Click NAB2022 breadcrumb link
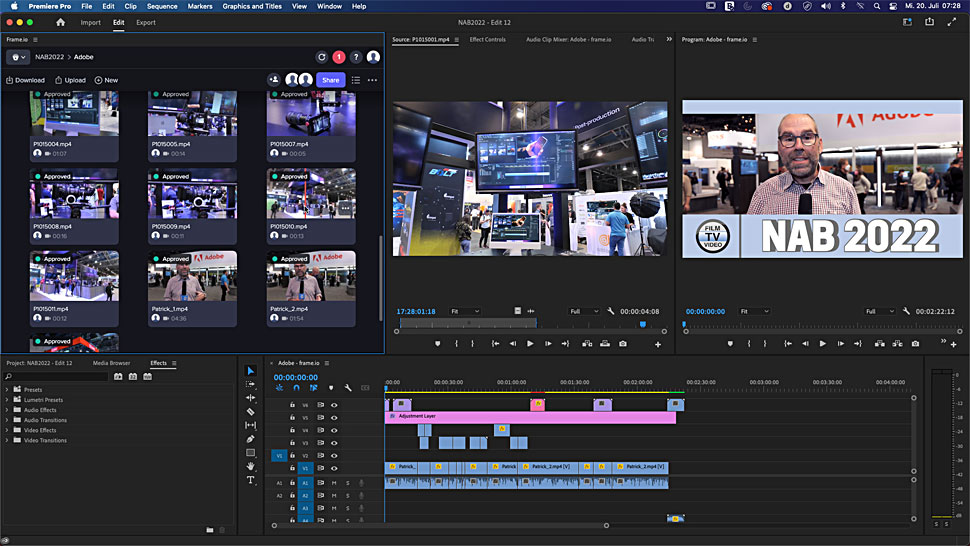The width and height of the screenshot is (970, 546). [x=49, y=57]
